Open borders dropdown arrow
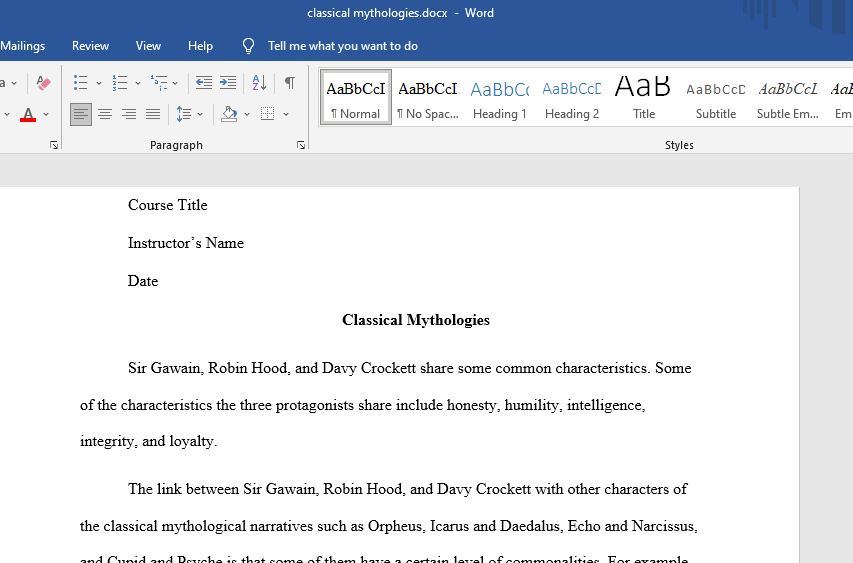 coord(286,114)
